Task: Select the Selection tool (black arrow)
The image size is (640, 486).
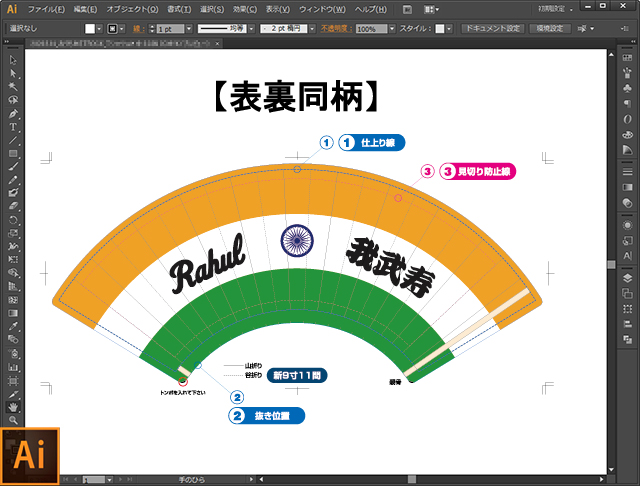Action: click(13, 60)
